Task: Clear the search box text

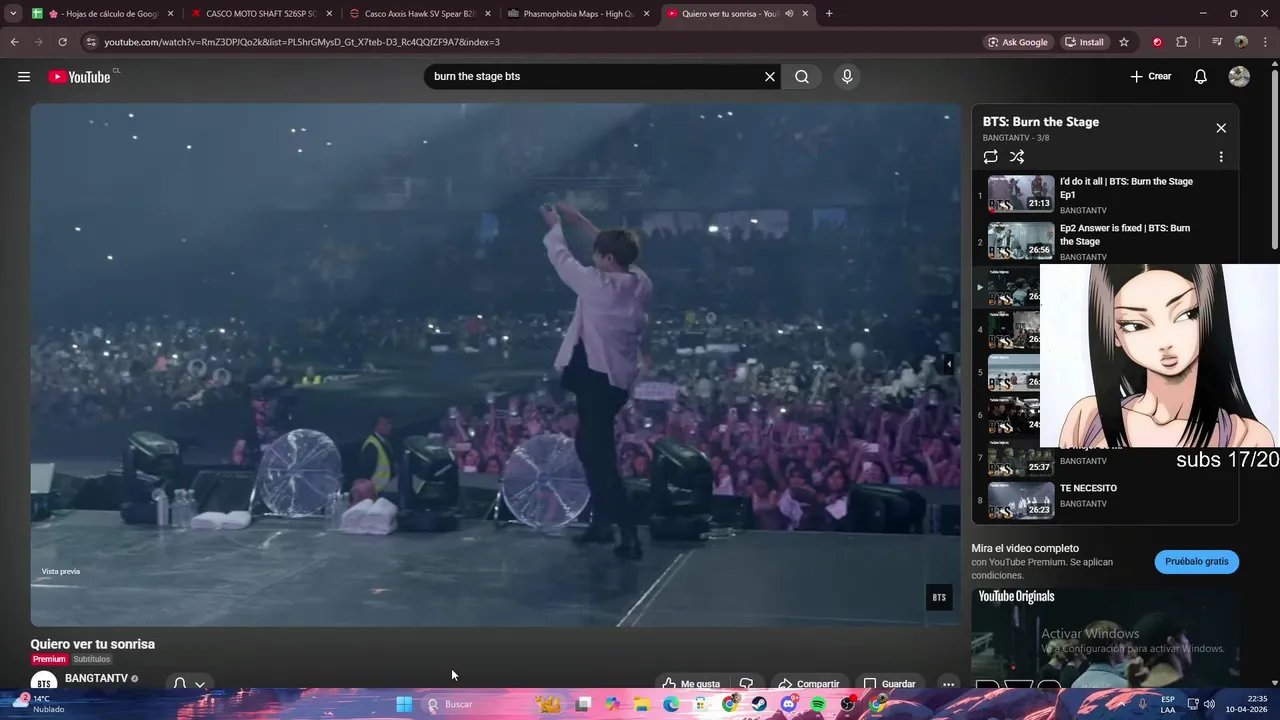Action: click(x=770, y=76)
